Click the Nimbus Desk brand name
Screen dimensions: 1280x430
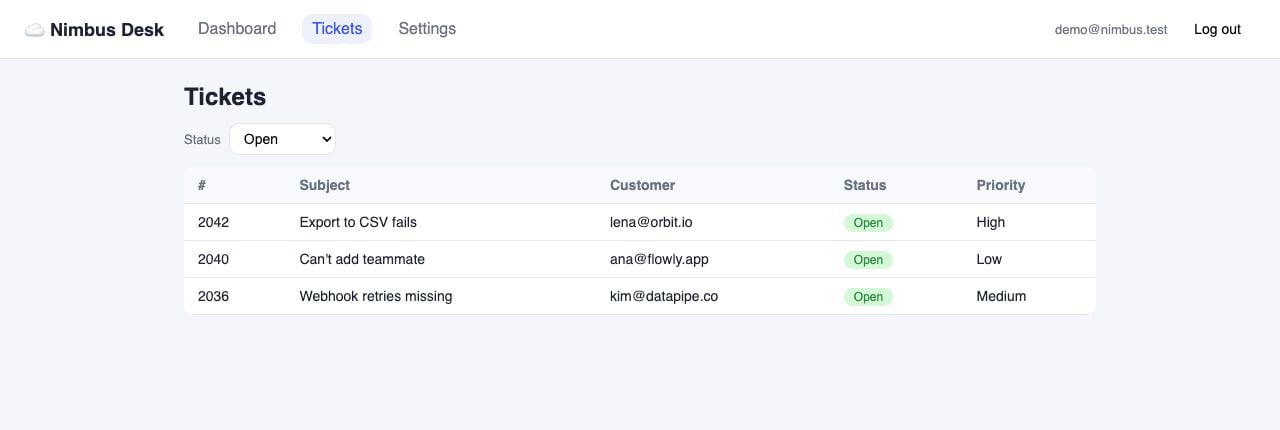click(107, 30)
